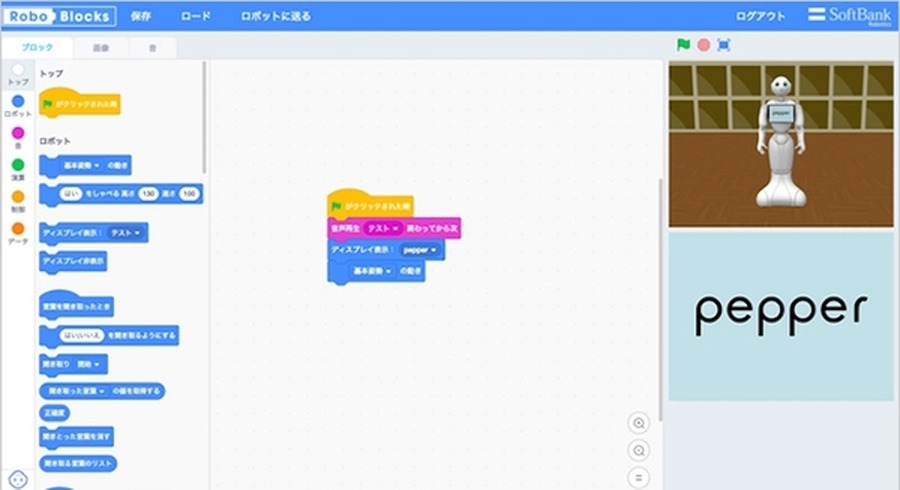Click the Robo Blocks logo
This screenshot has height=490, width=900.
click(x=59, y=16)
